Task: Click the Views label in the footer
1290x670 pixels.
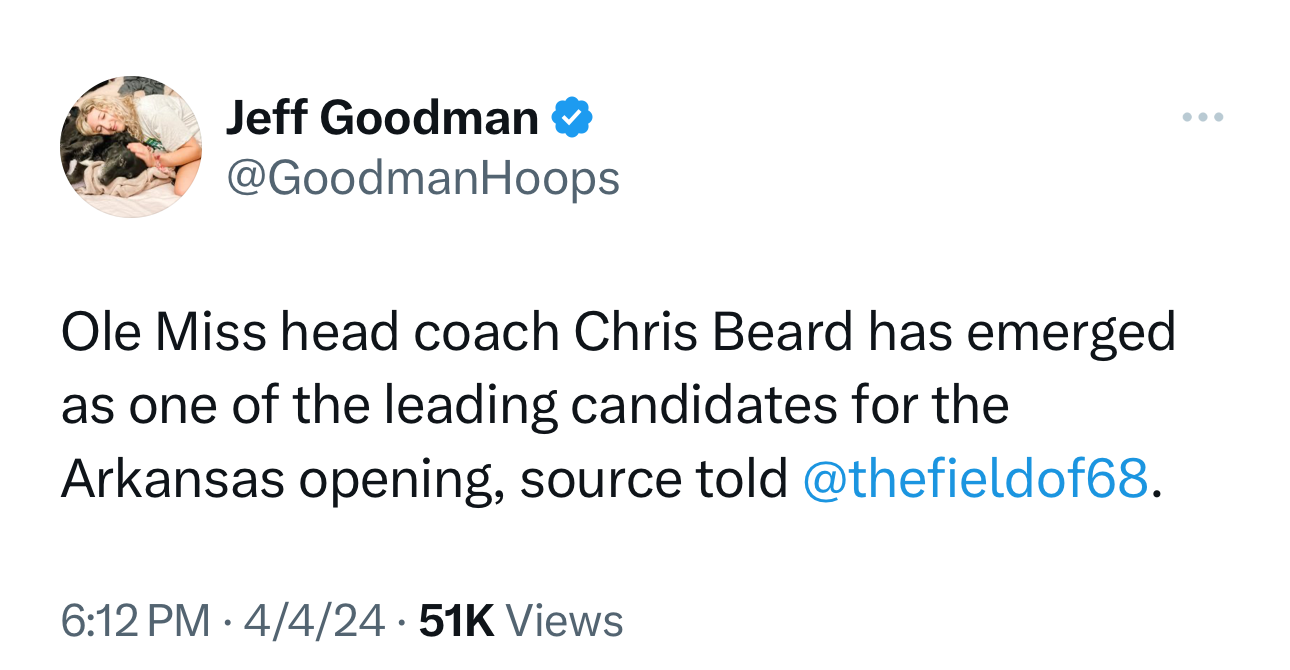Action: click(x=565, y=621)
